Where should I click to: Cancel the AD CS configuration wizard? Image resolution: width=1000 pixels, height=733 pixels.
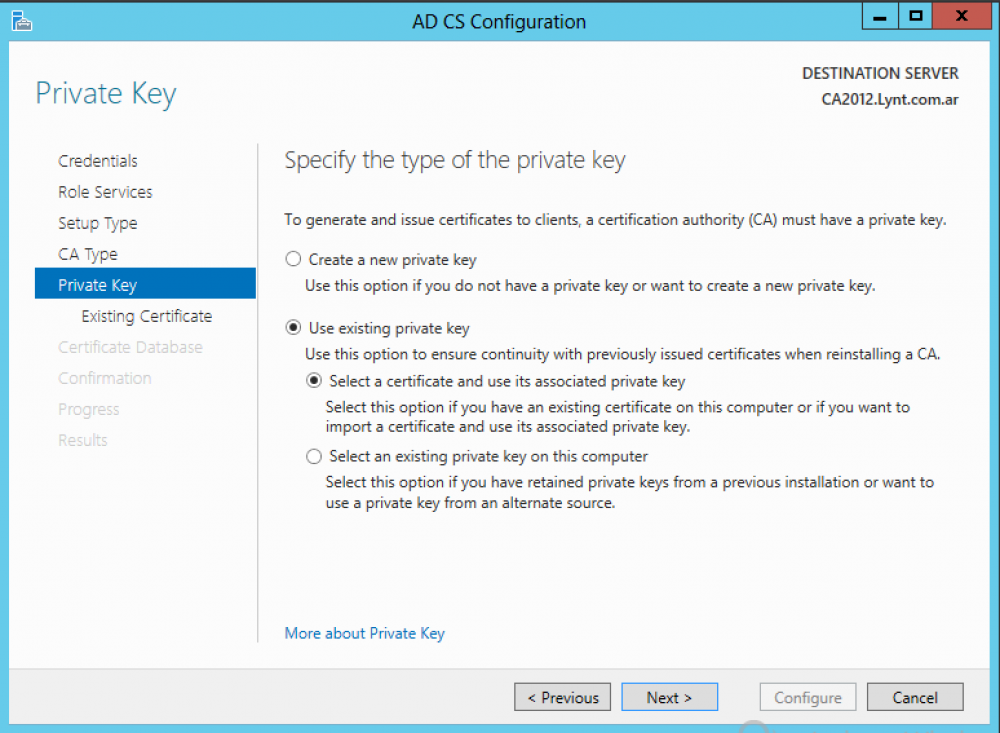click(x=915, y=697)
